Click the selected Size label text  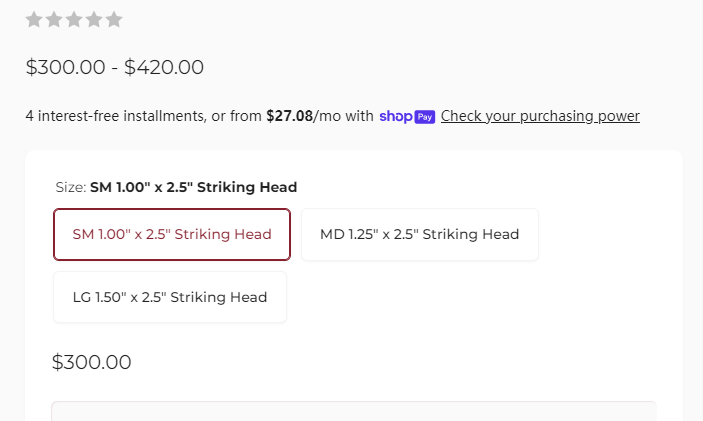(194, 187)
